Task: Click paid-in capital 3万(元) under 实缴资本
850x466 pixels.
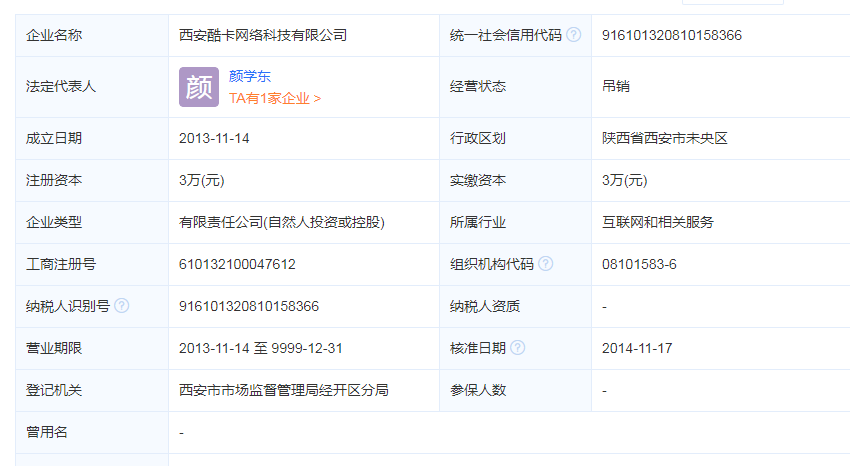Action: click(624, 180)
